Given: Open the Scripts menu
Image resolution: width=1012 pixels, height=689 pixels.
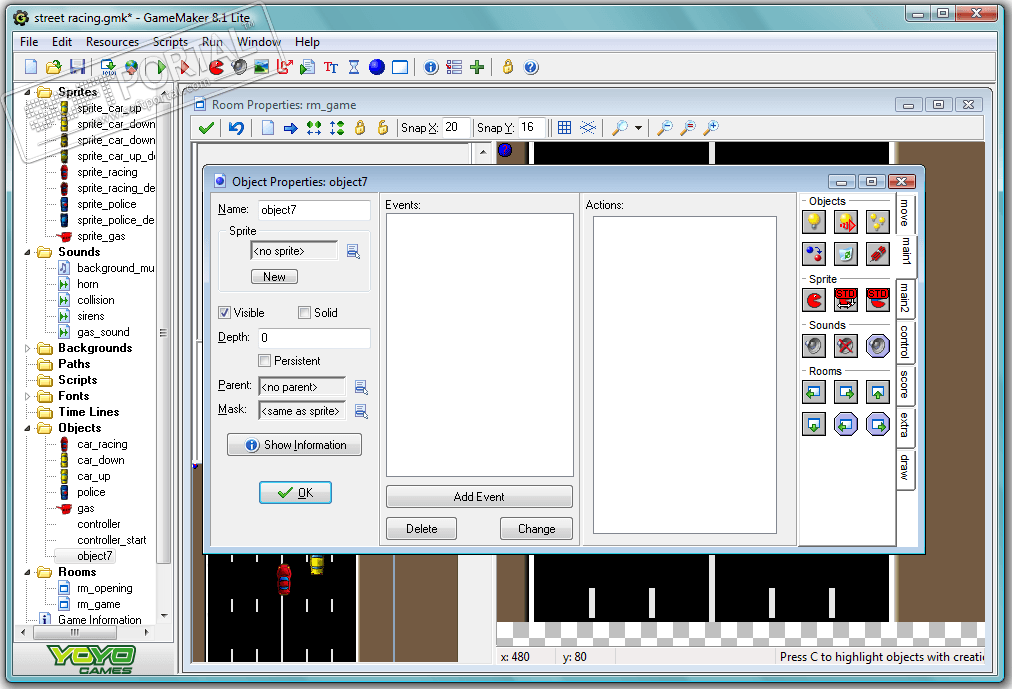Looking at the screenshot, I should pos(170,42).
